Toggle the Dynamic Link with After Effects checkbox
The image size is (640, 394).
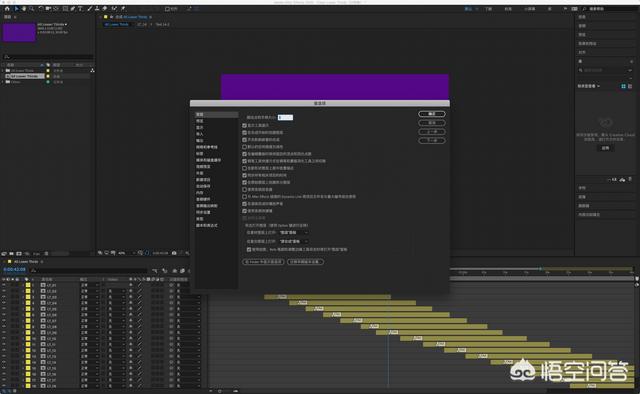coord(244,196)
